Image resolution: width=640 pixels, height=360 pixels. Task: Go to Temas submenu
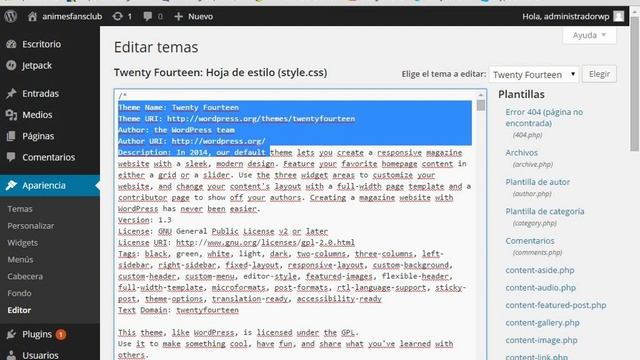20,209
